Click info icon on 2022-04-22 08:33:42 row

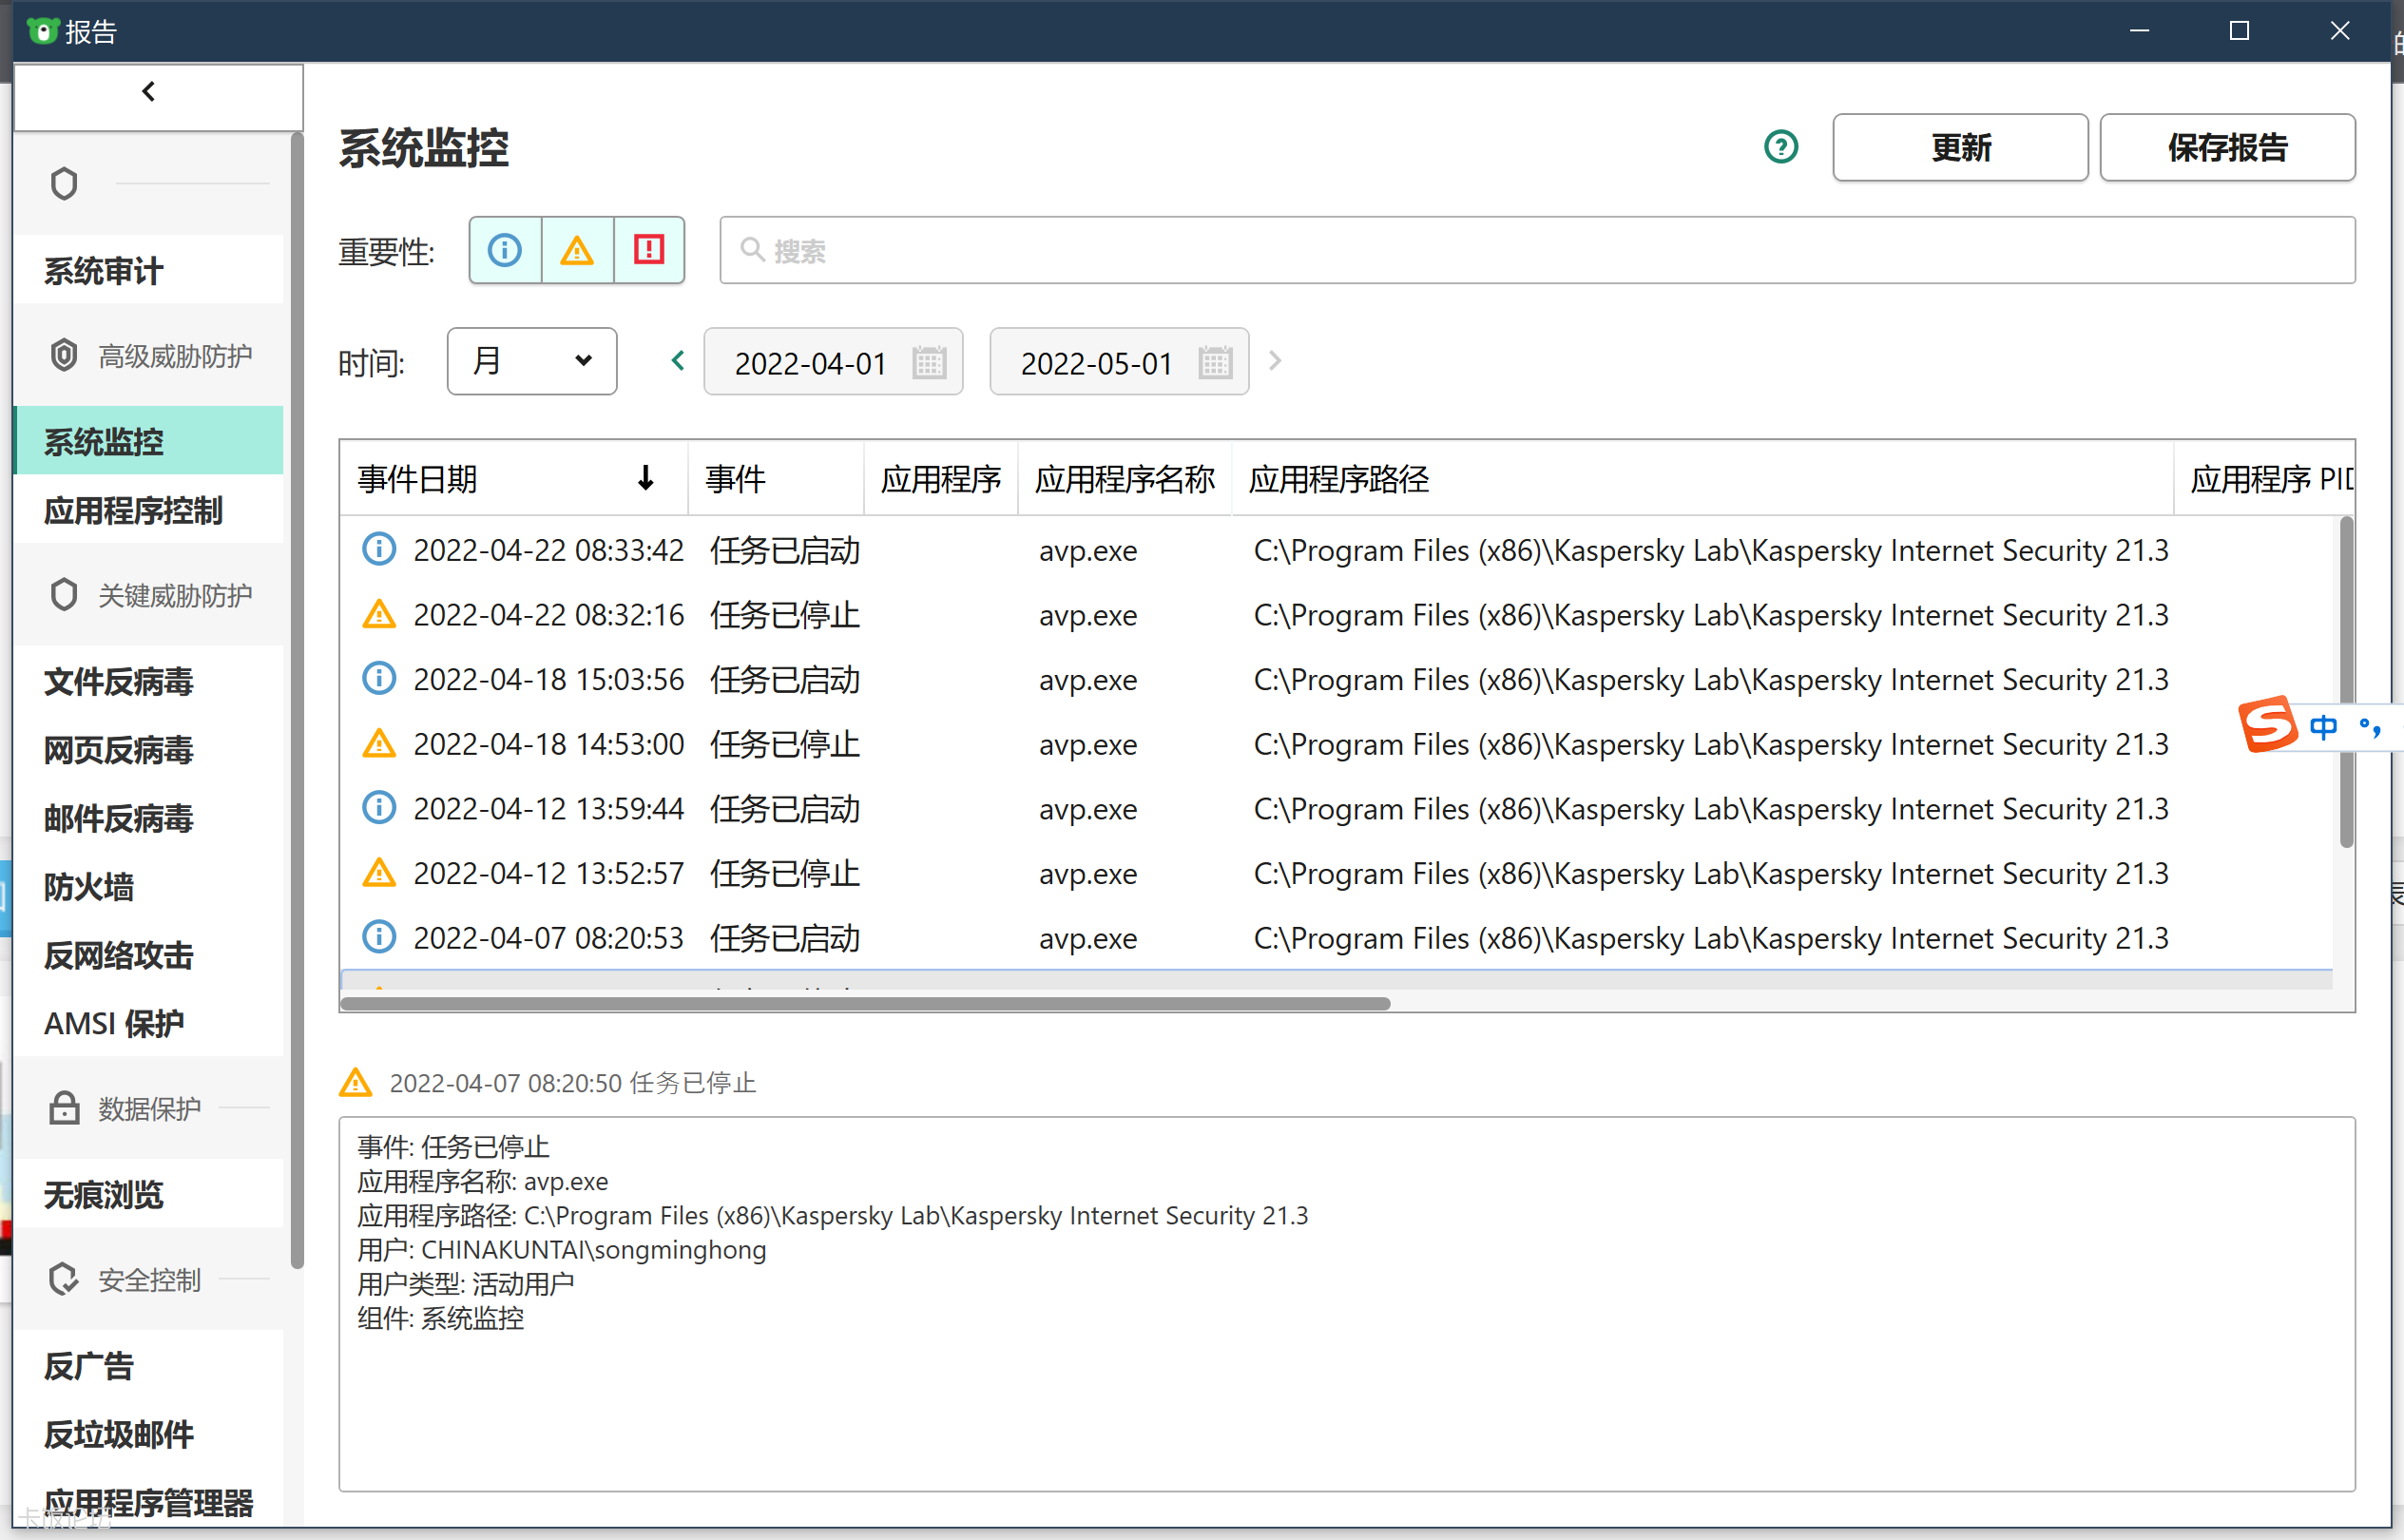[x=379, y=549]
